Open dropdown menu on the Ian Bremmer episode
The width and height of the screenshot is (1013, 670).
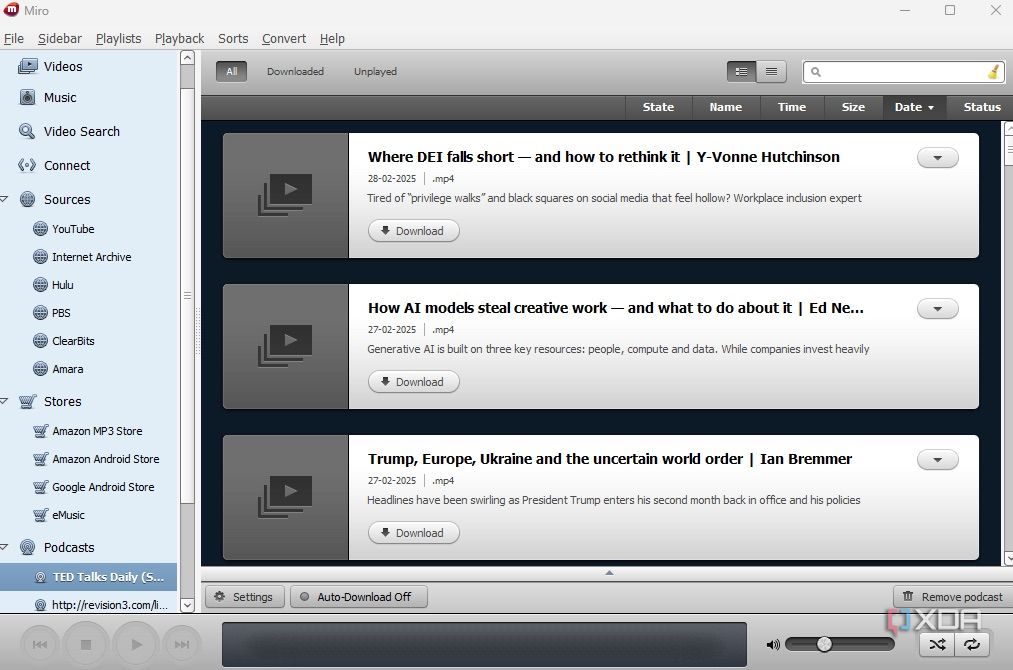click(937, 459)
